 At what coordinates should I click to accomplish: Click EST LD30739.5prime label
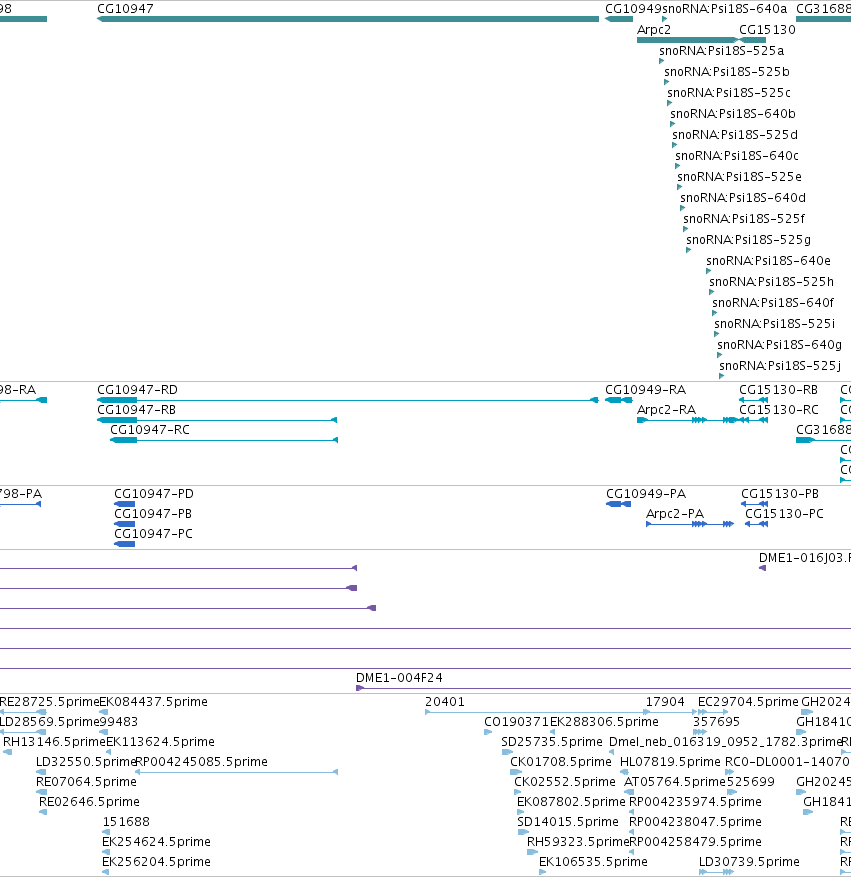[x=749, y=862]
